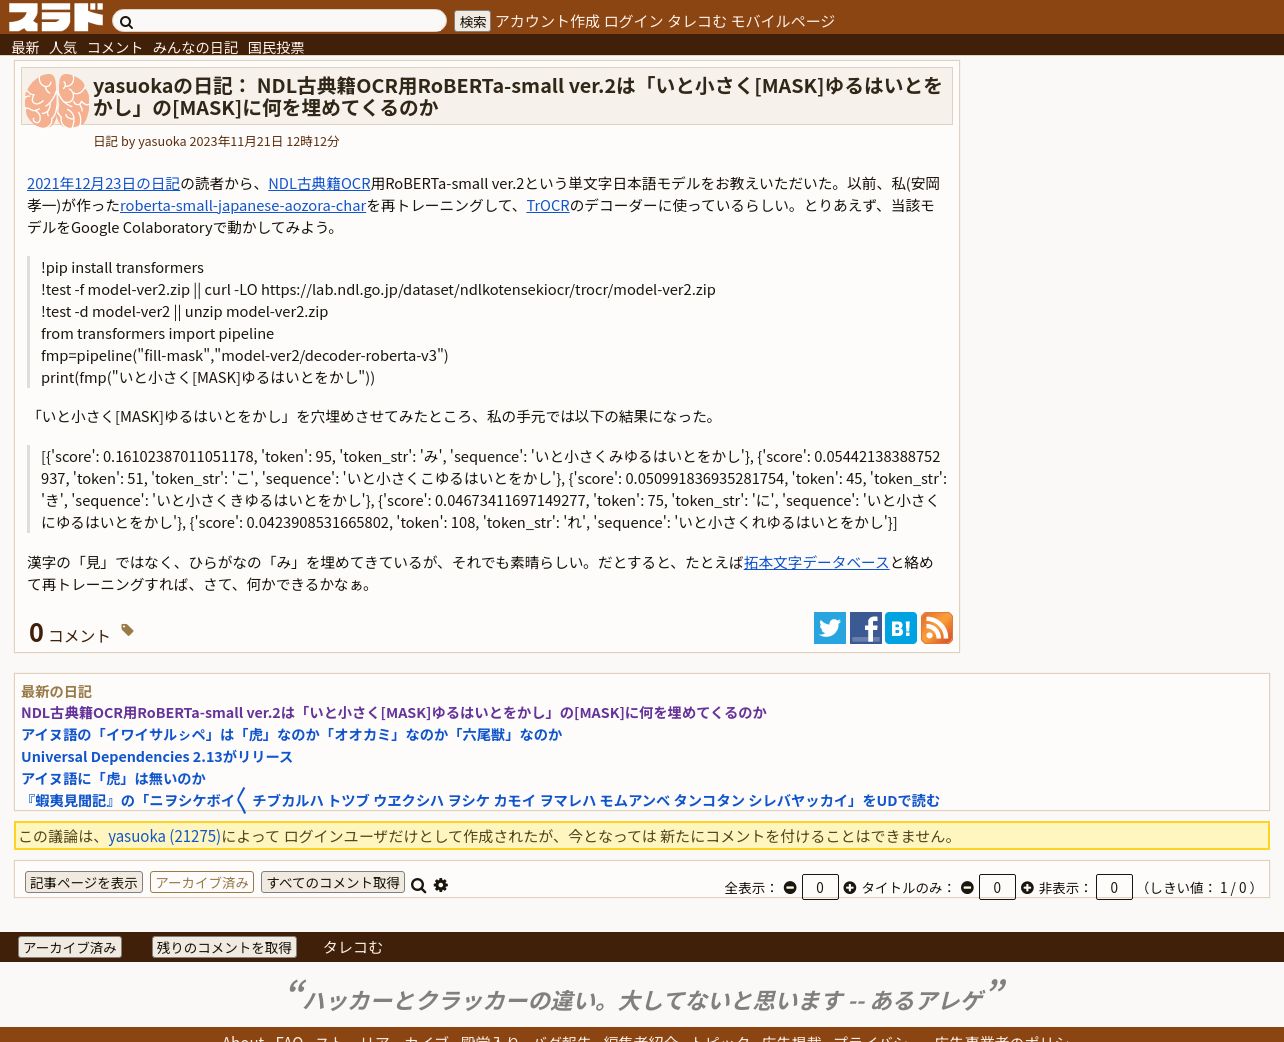Screen dimensions: 1284x1042
Task: Click the 0 コメント count
Action: pos(69,632)
